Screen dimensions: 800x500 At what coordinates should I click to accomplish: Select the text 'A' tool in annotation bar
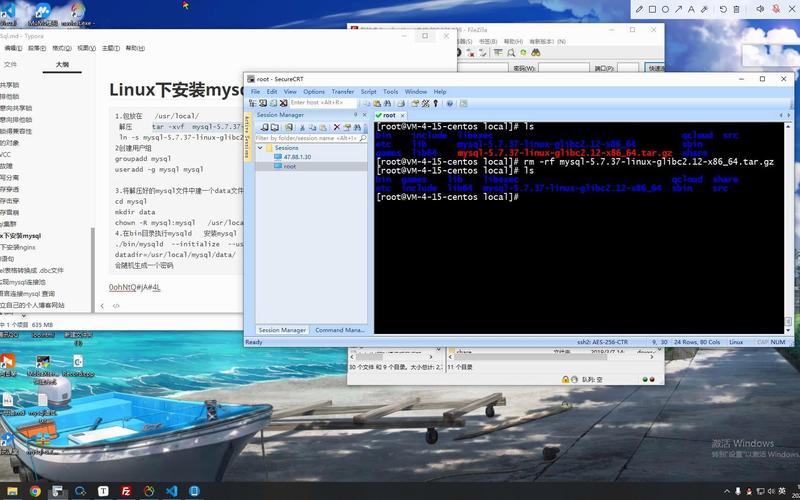point(691,9)
